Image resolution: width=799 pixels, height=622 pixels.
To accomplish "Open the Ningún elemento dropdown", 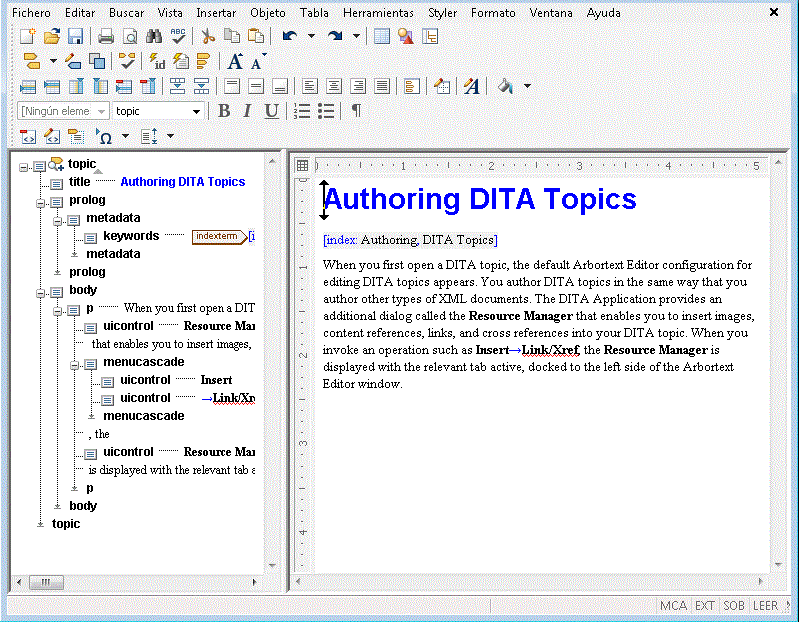I will (x=101, y=112).
